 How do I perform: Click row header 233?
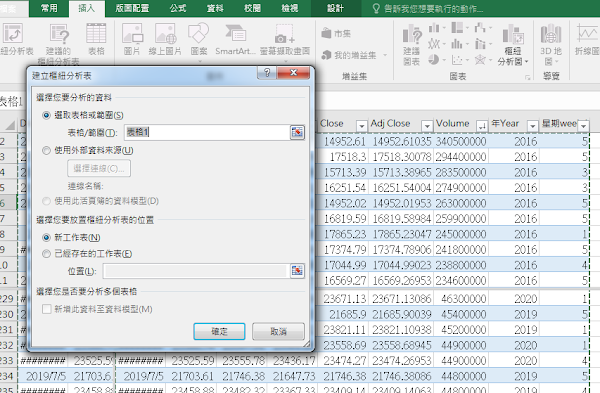point(8,360)
